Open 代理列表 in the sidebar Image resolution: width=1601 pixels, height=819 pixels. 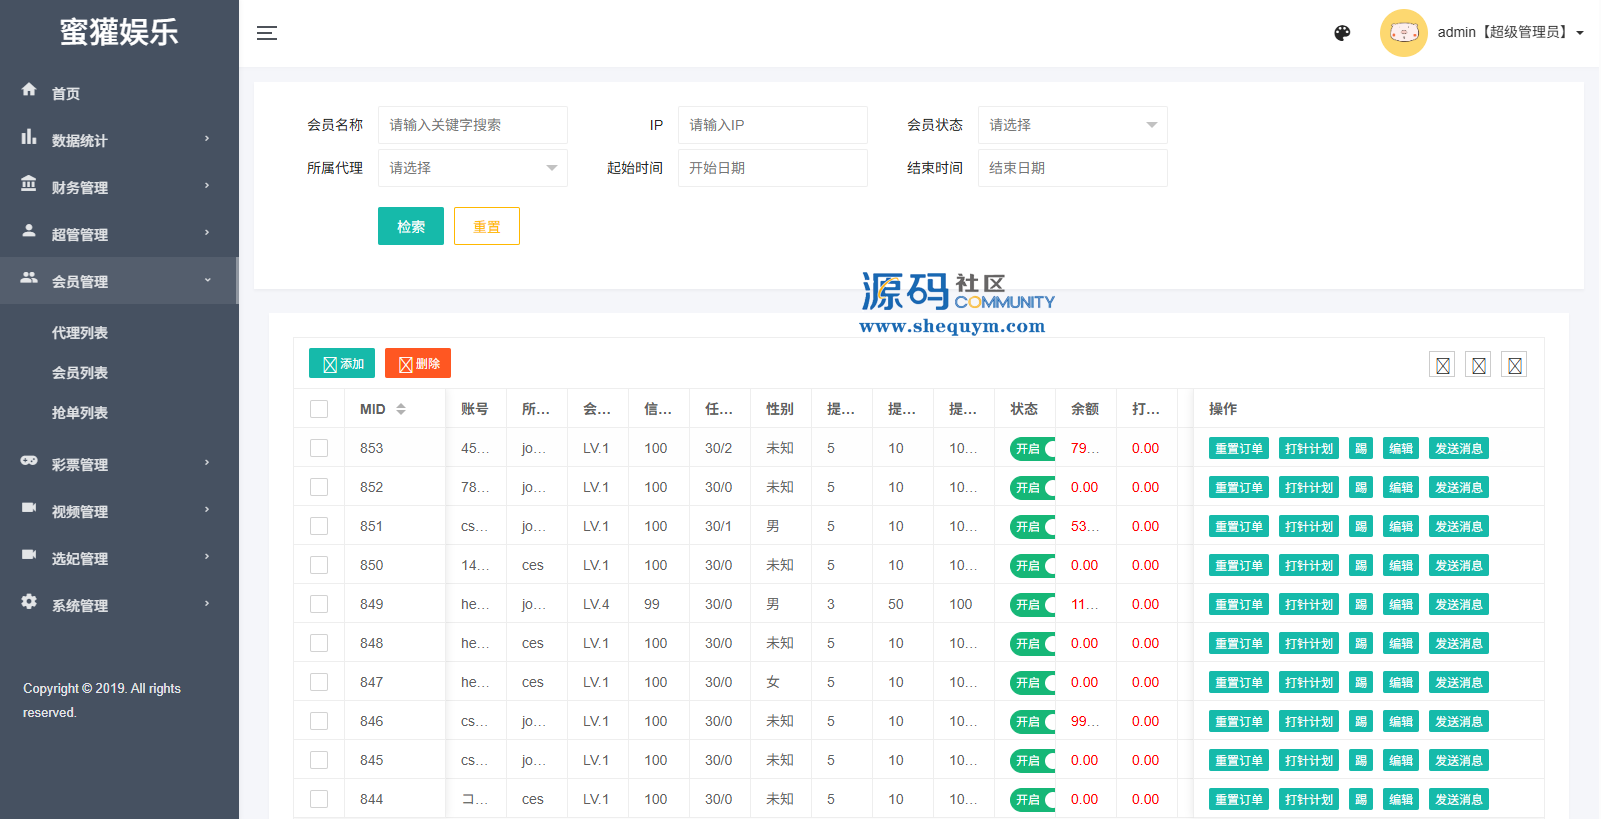80,333
